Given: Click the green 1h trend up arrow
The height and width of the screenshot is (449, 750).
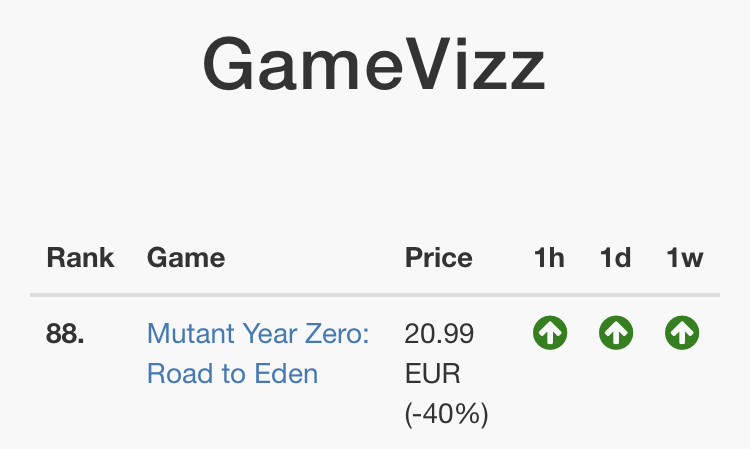Looking at the screenshot, I should pos(550,333).
